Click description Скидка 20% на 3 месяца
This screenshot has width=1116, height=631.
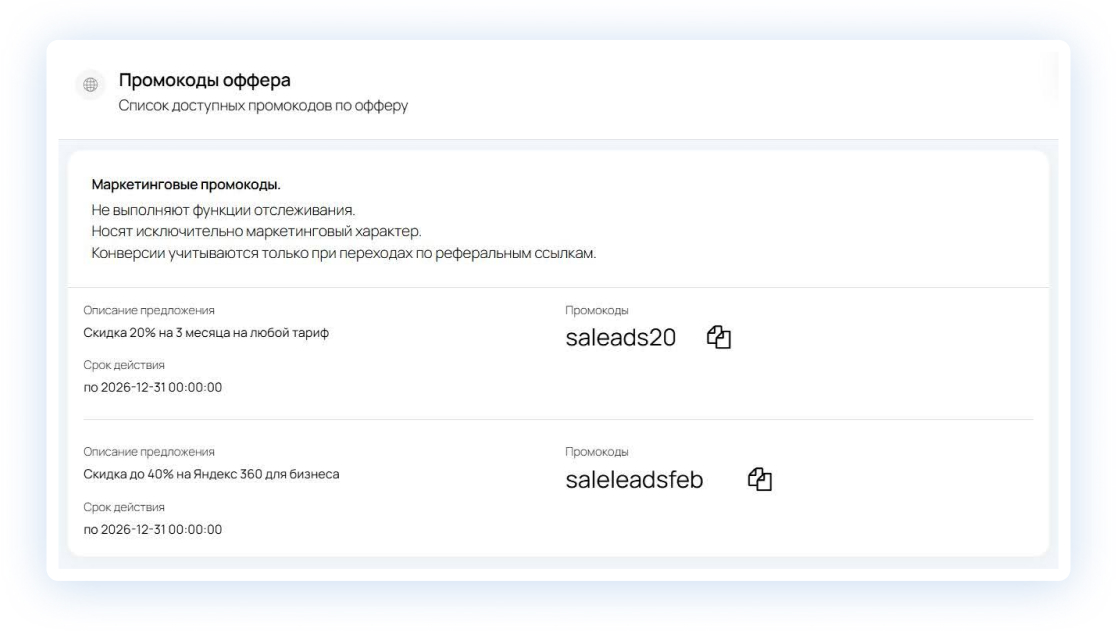pyautogui.click(x=206, y=332)
